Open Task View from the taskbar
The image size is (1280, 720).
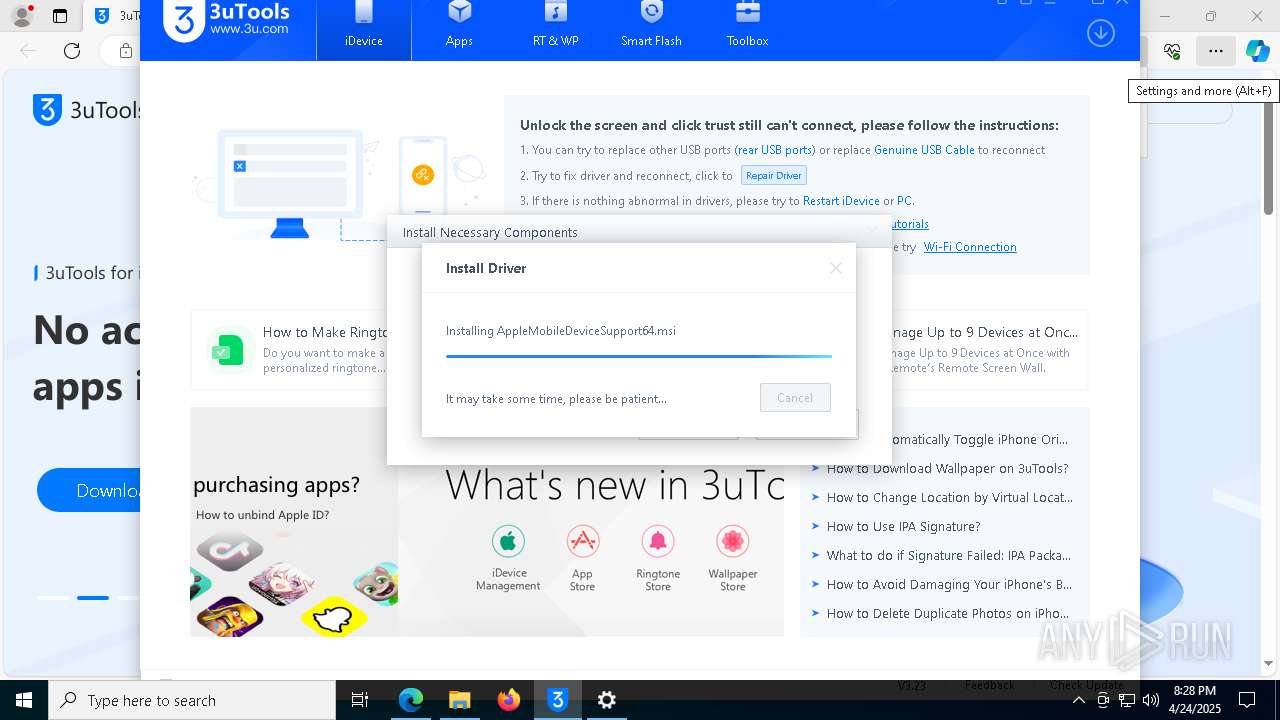point(360,700)
